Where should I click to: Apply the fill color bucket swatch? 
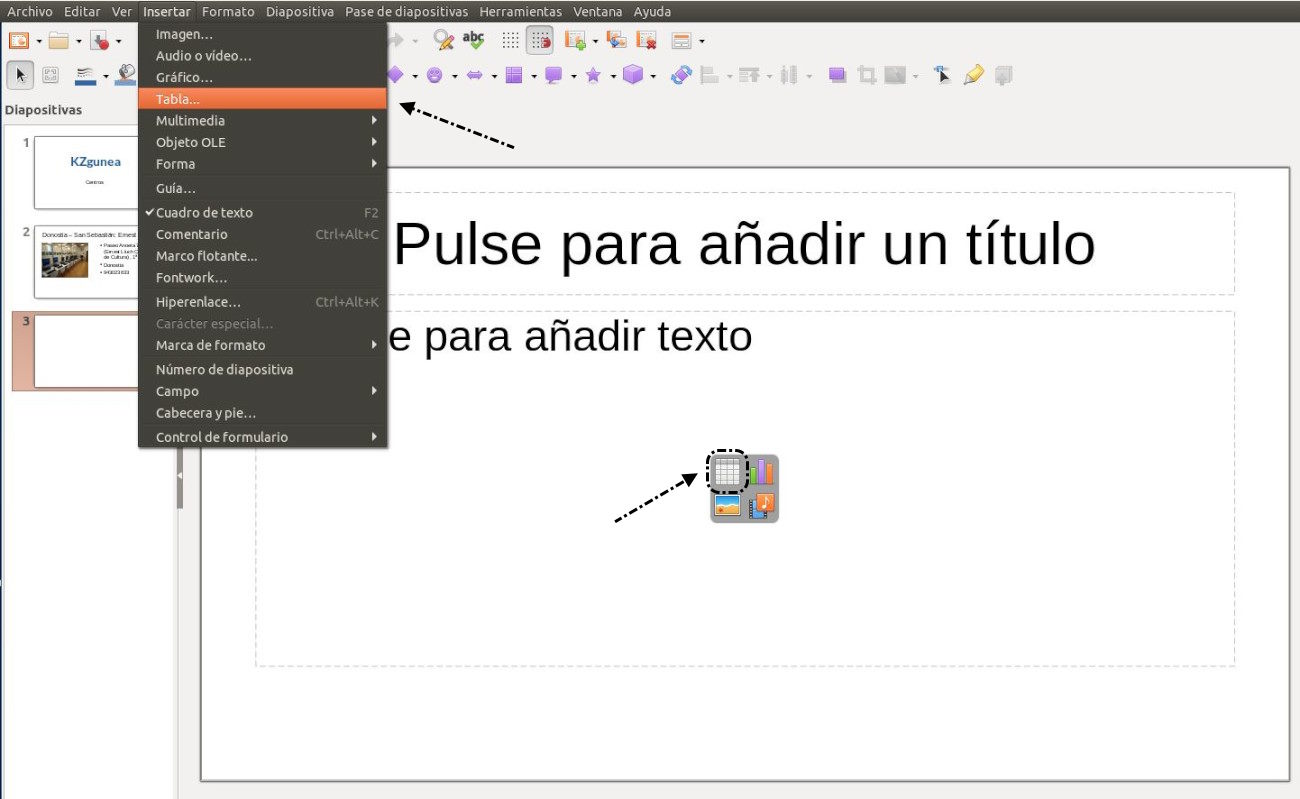[126, 74]
